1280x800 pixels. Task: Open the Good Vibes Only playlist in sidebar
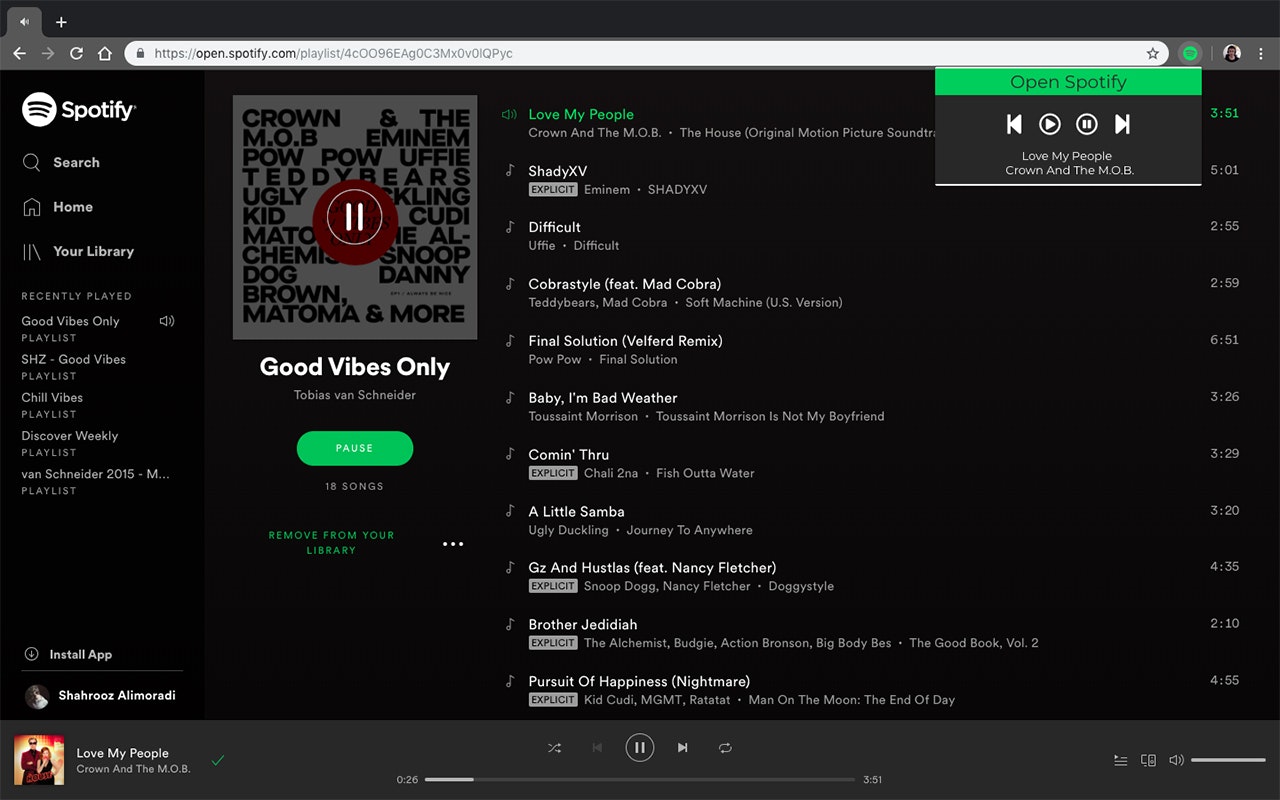70,321
